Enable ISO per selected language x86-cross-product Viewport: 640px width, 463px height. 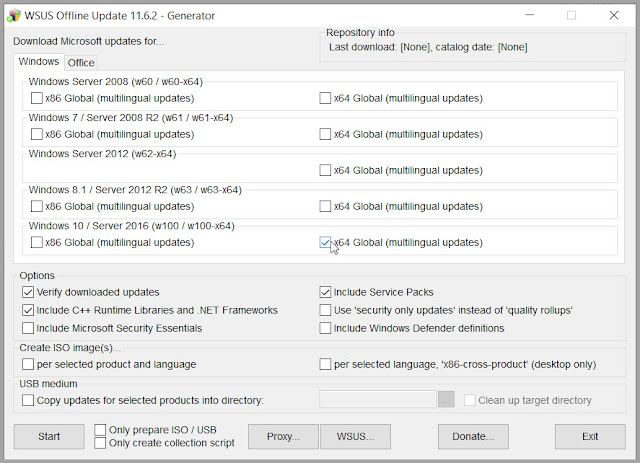click(325, 364)
